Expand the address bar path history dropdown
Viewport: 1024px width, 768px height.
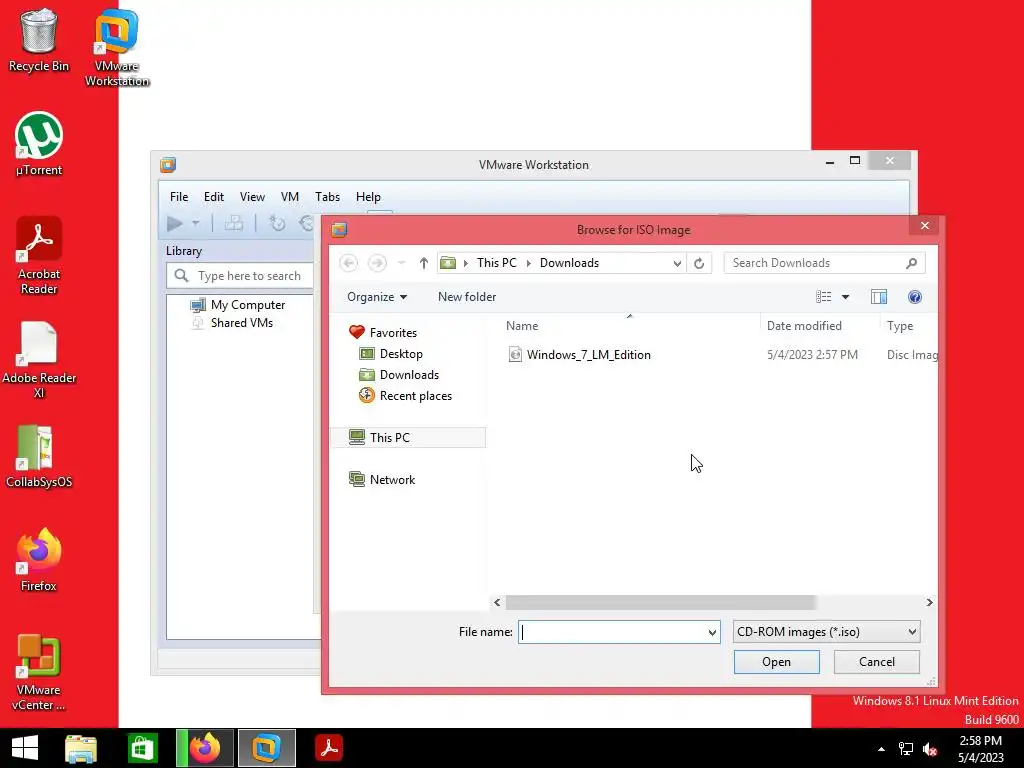tap(677, 263)
